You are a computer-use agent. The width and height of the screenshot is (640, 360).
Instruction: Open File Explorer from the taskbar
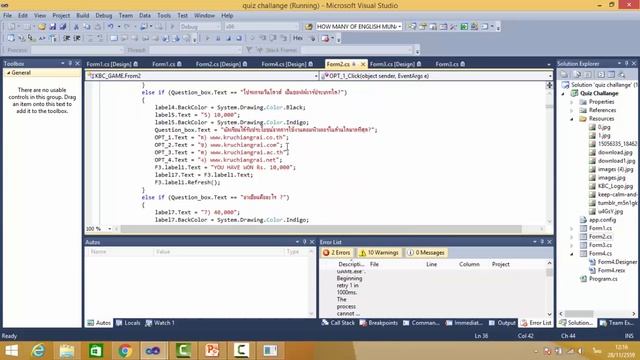(x=67, y=351)
